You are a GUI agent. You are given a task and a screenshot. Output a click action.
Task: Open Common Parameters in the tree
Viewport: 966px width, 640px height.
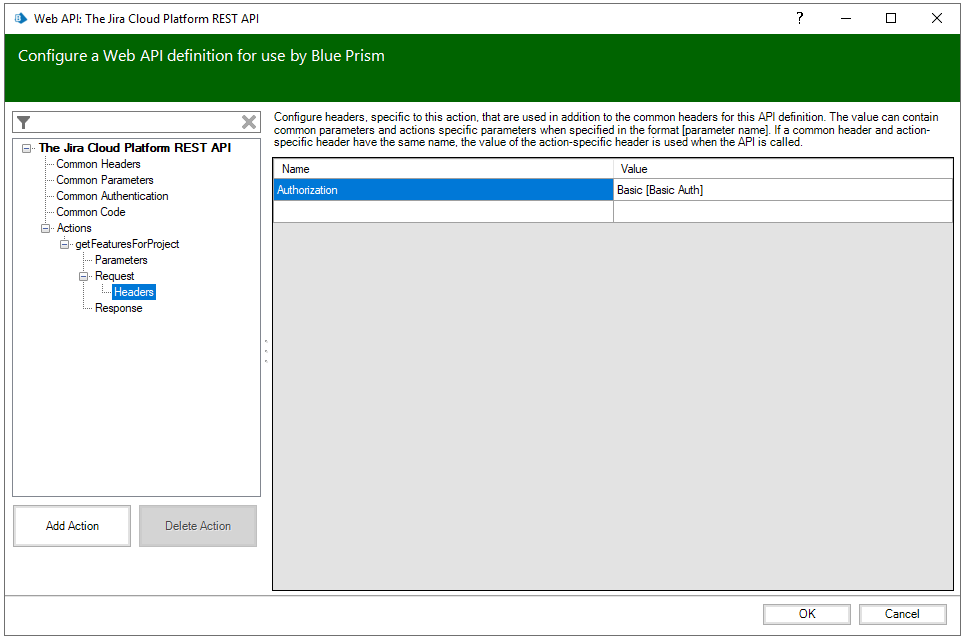(x=104, y=180)
